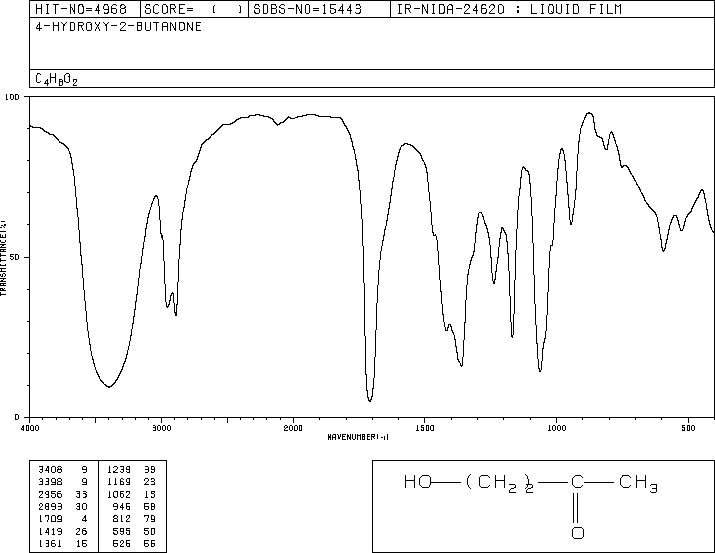Click the IR-NIDA-24620 : LIQUID FILM label
This screenshot has width=715, height=553.
[x=509, y=9]
